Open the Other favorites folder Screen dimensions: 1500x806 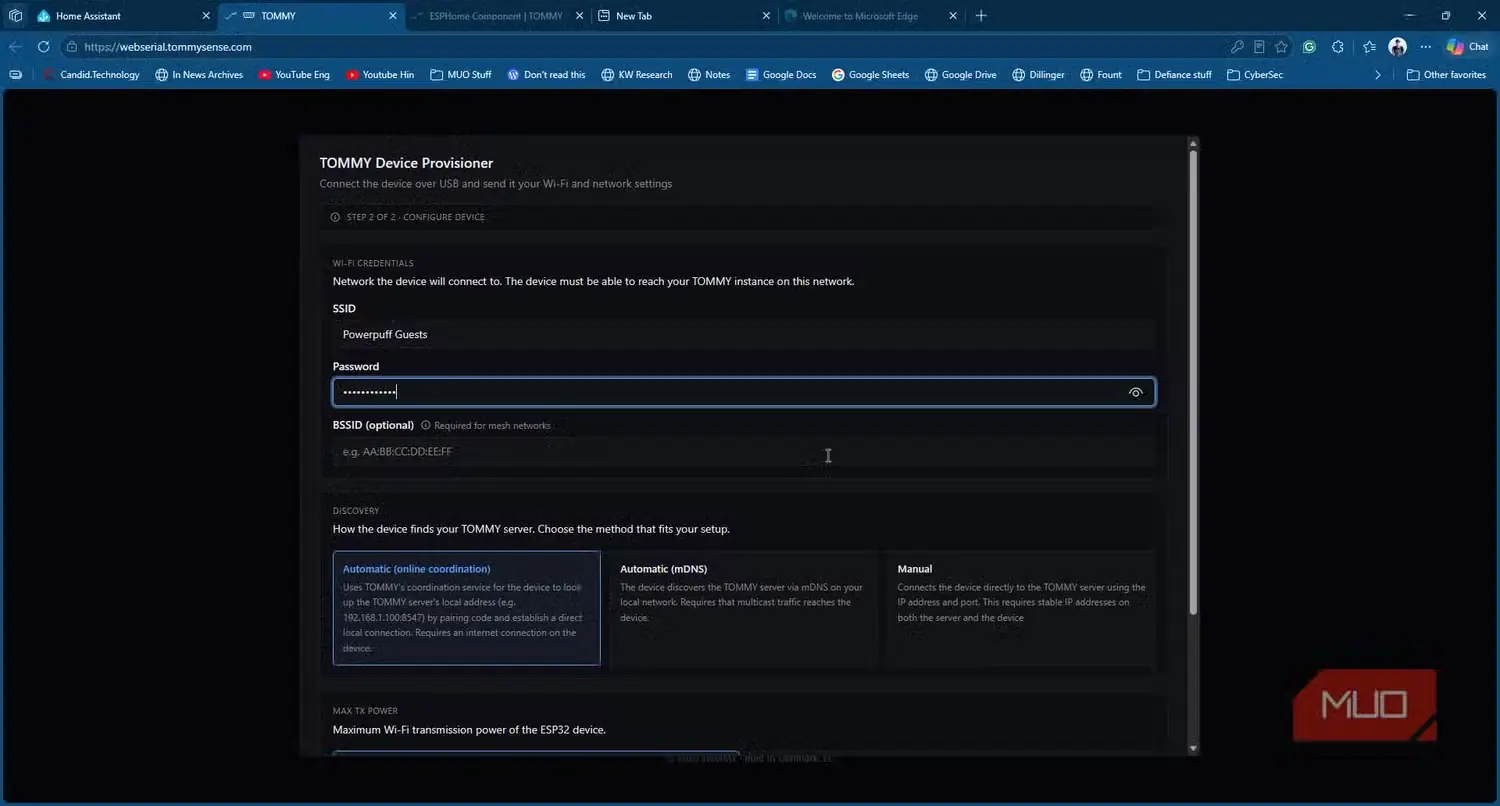pyautogui.click(x=1446, y=75)
